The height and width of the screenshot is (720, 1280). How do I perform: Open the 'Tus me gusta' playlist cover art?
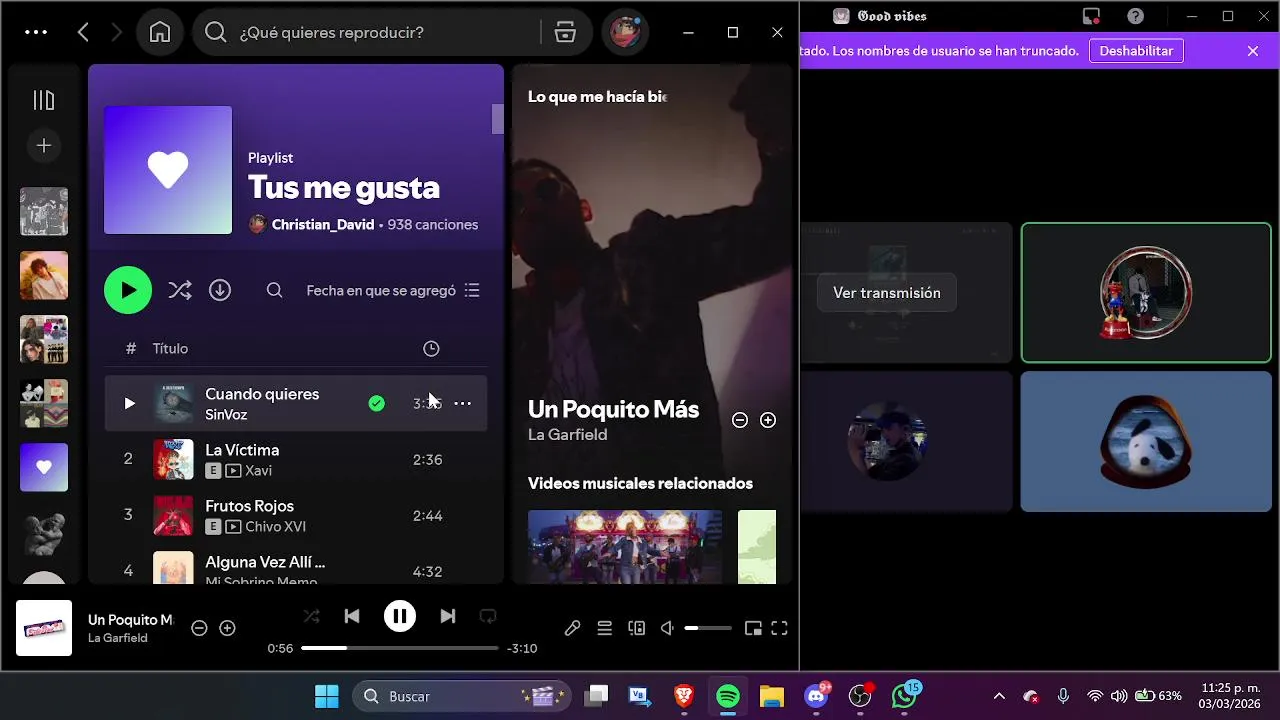[x=168, y=170]
